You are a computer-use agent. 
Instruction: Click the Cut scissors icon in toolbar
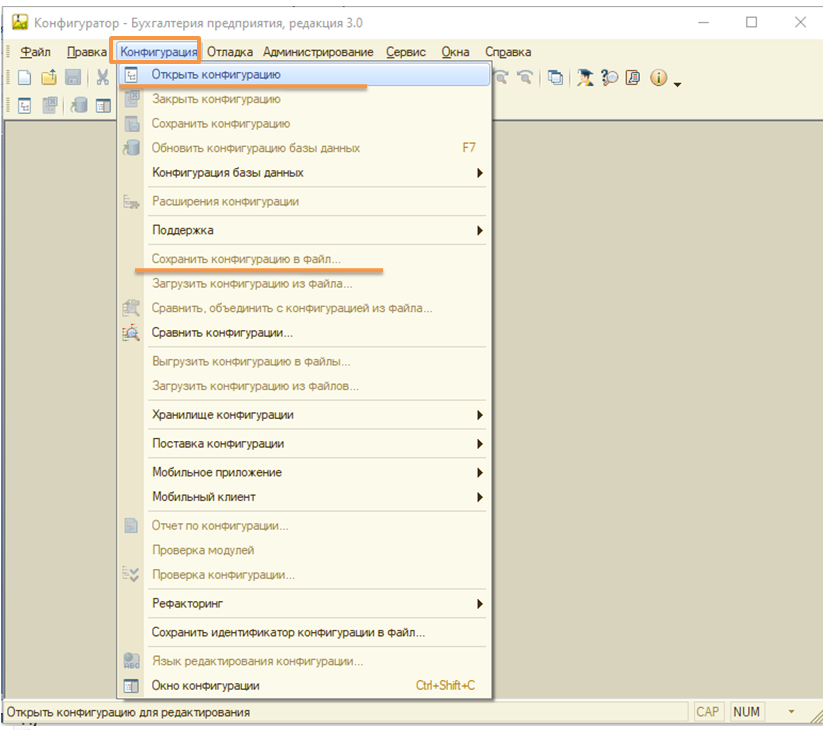pyautogui.click(x=102, y=78)
